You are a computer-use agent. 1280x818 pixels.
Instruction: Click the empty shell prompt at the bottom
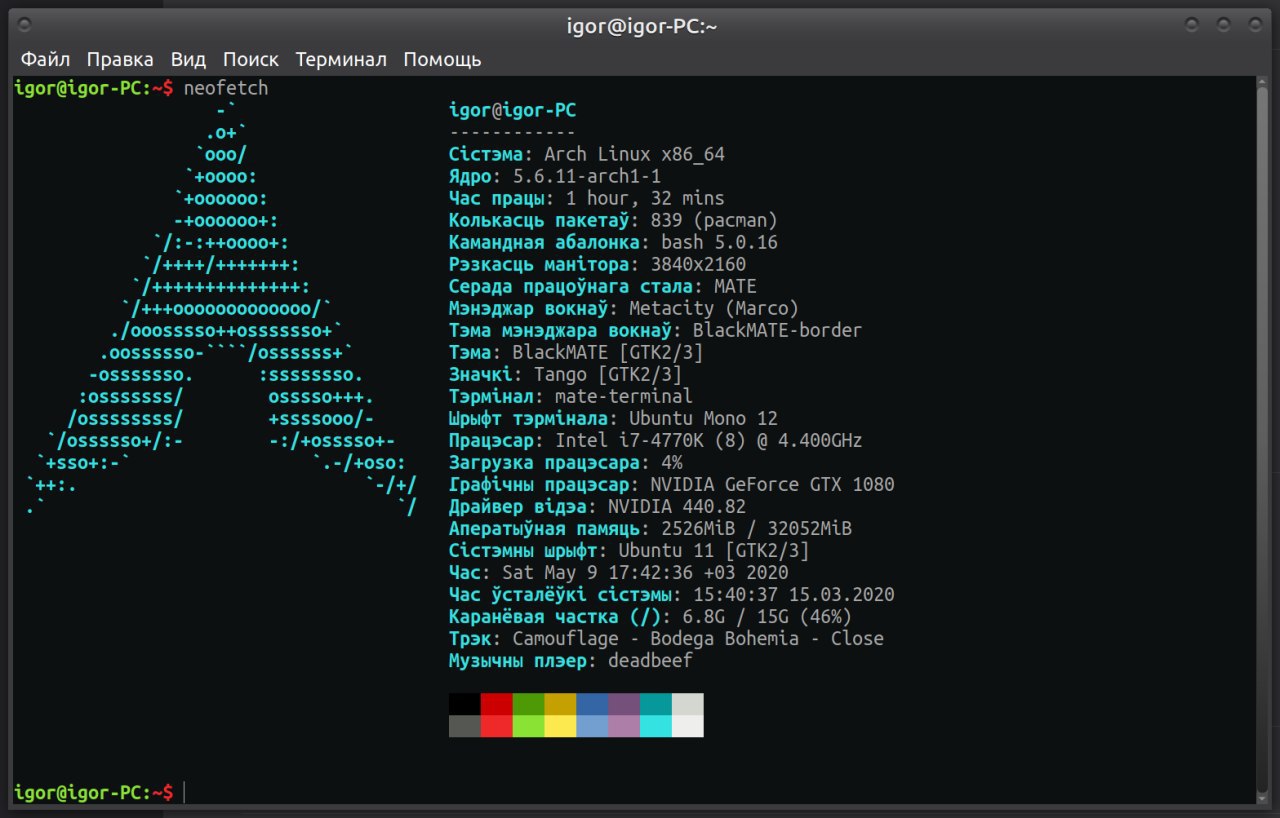tap(100, 792)
